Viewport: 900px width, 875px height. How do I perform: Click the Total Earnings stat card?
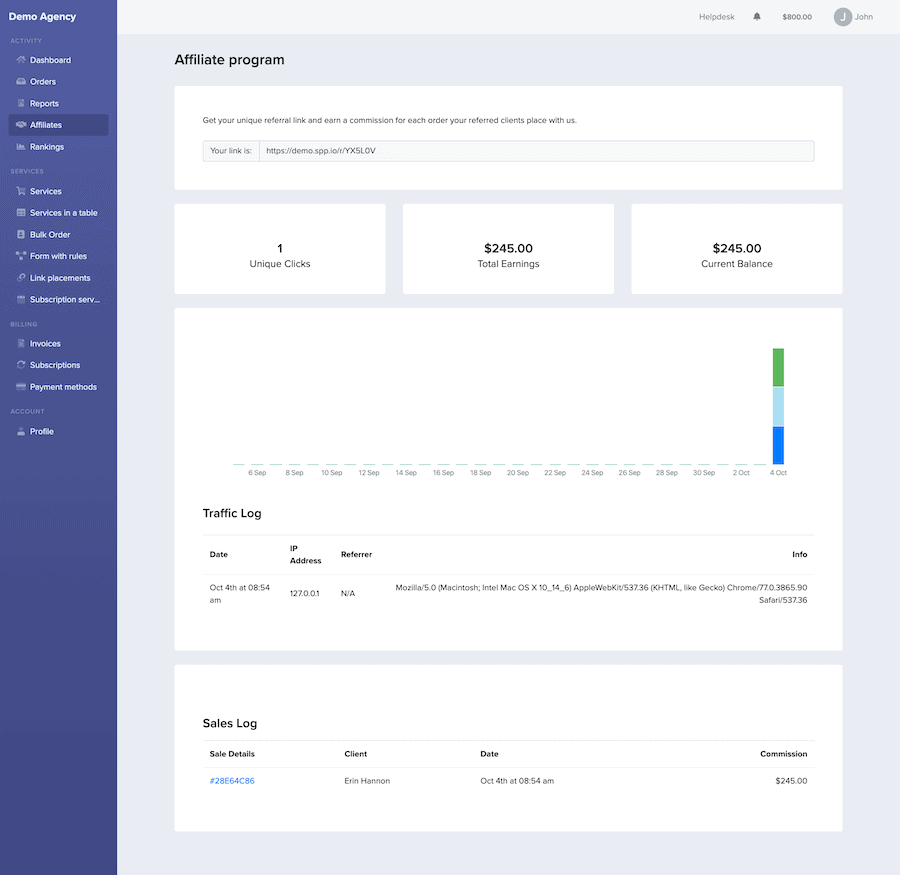[x=509, y=249]
